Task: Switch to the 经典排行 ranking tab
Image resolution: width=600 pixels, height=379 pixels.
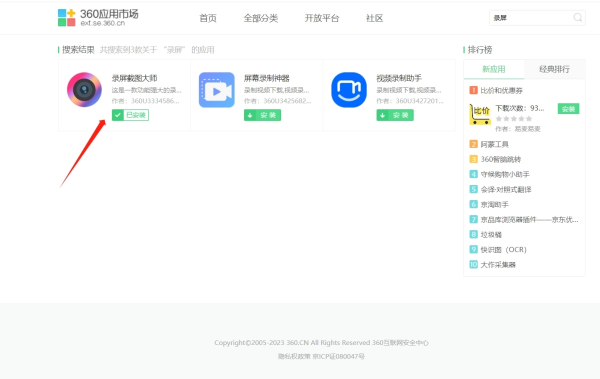Action: [554, 69]
